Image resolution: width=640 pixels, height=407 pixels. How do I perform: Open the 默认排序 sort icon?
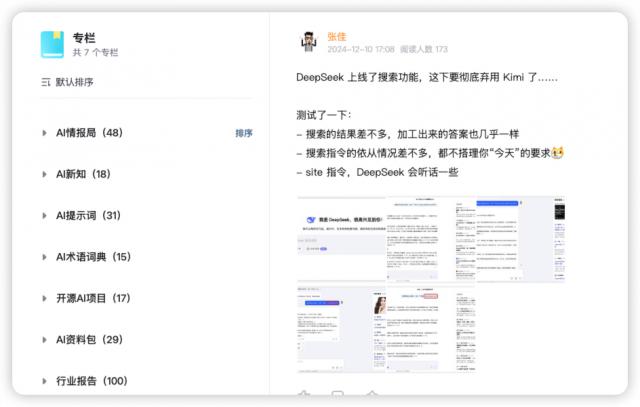pyautogui.click(x=46, y=83)
